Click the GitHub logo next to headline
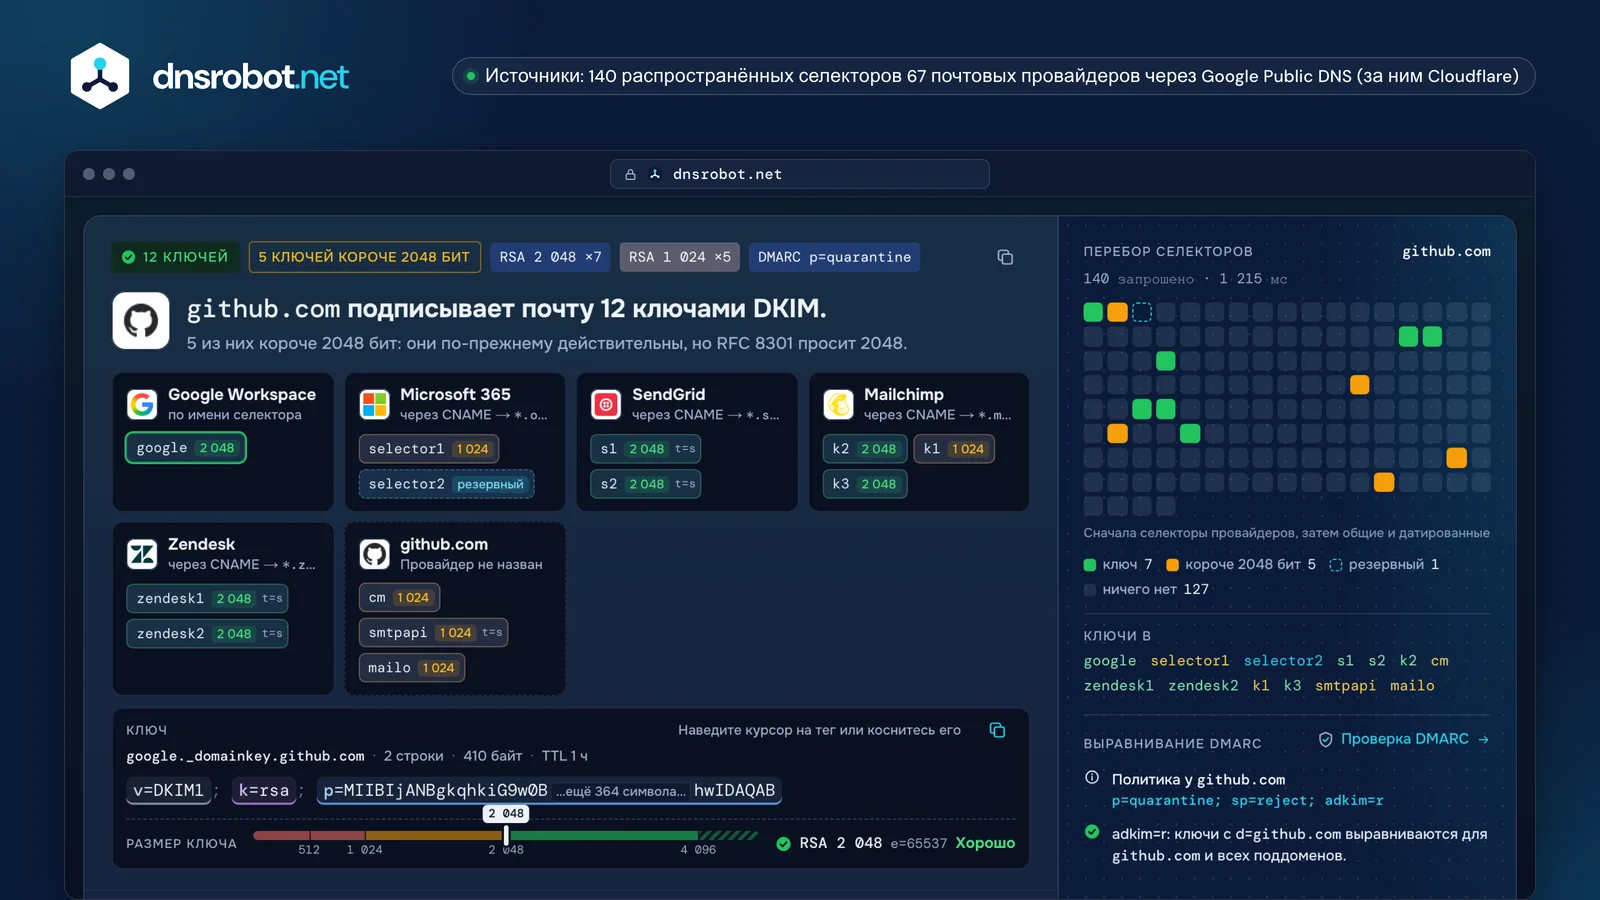 coord(141,320)
